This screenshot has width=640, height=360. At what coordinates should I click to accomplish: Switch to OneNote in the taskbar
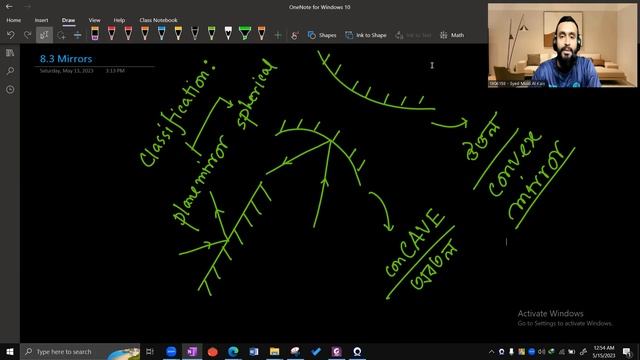tap(192, 351)
